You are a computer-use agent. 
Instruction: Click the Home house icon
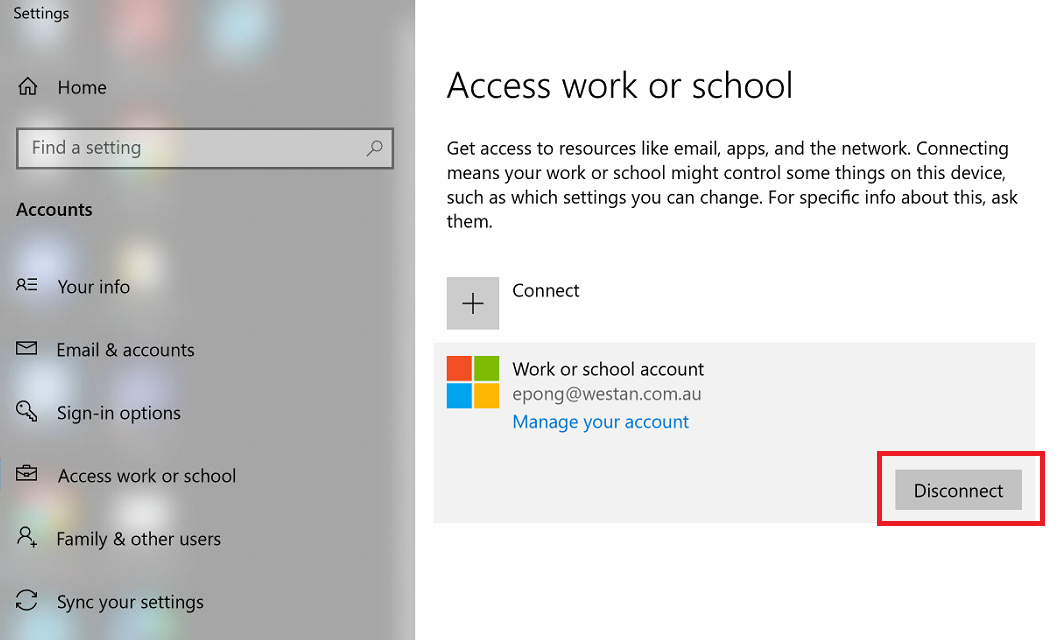[x=27, y=87]
